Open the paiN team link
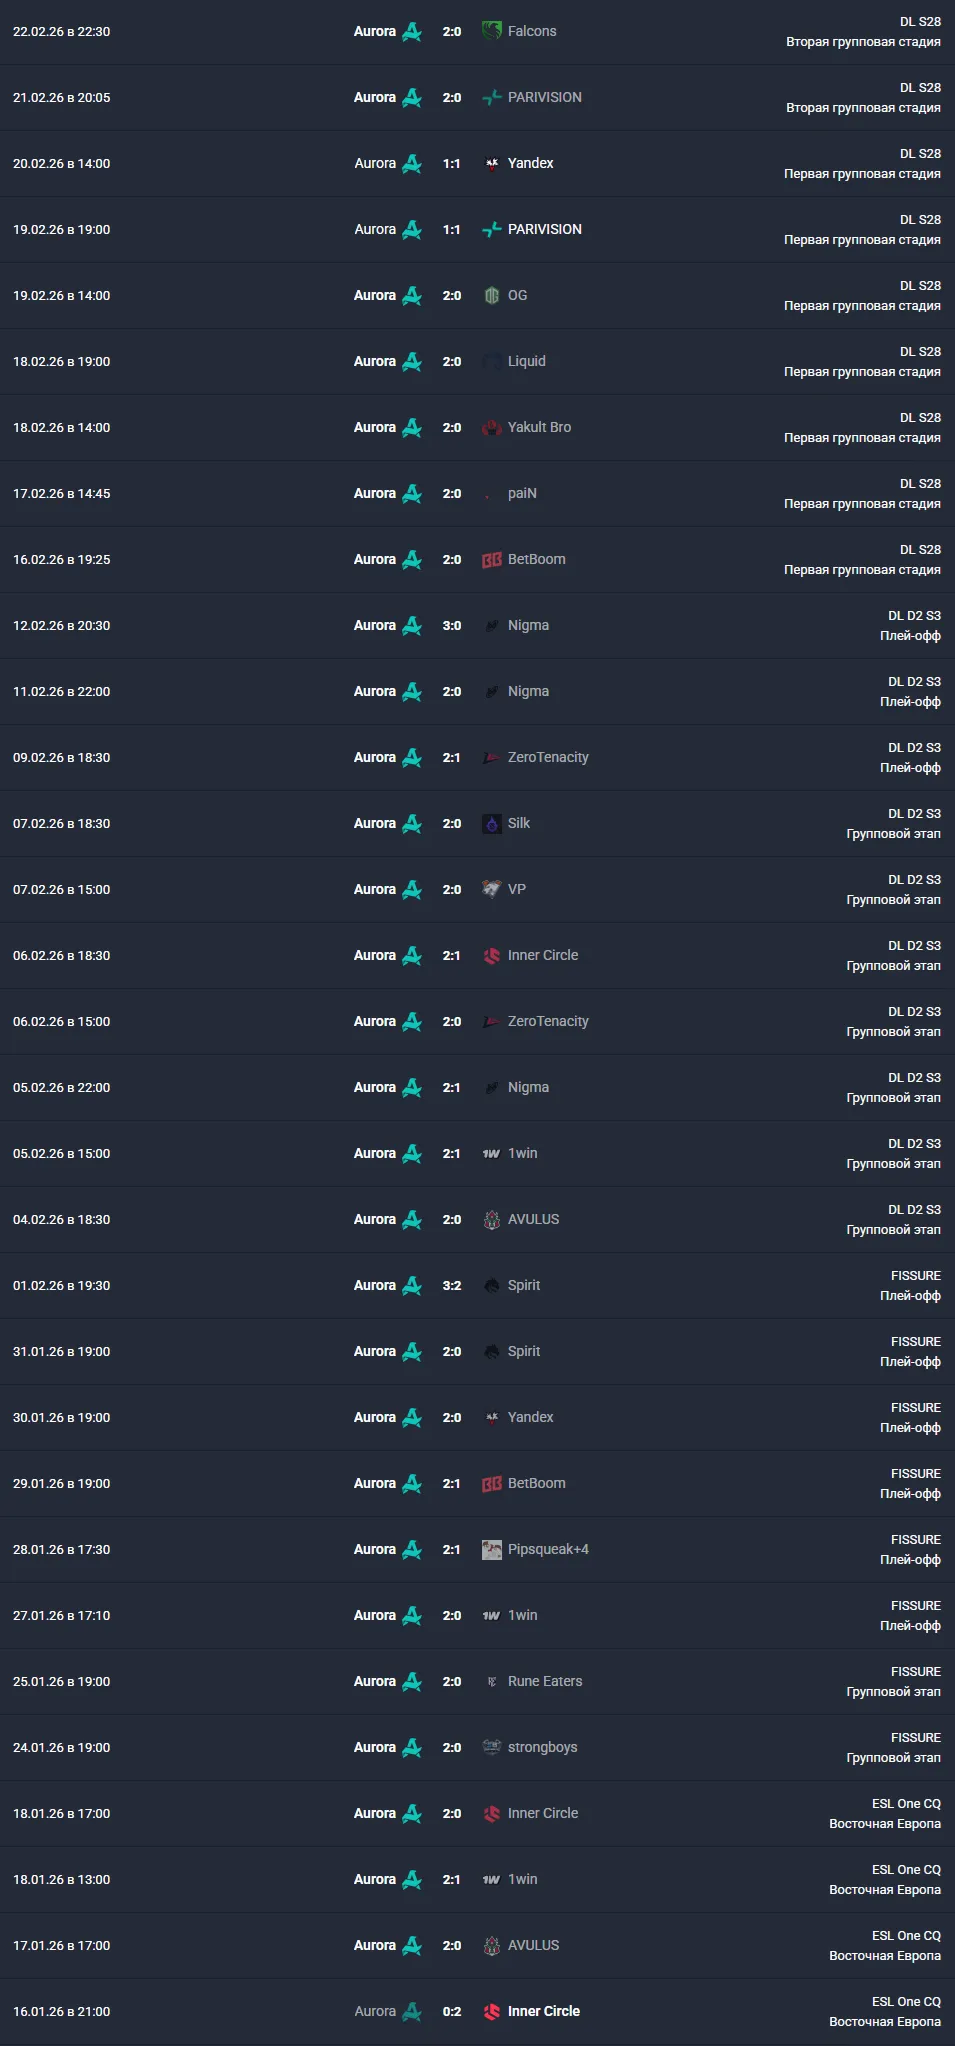Viewport: 955px width, 2046px height. pos(522,493)
